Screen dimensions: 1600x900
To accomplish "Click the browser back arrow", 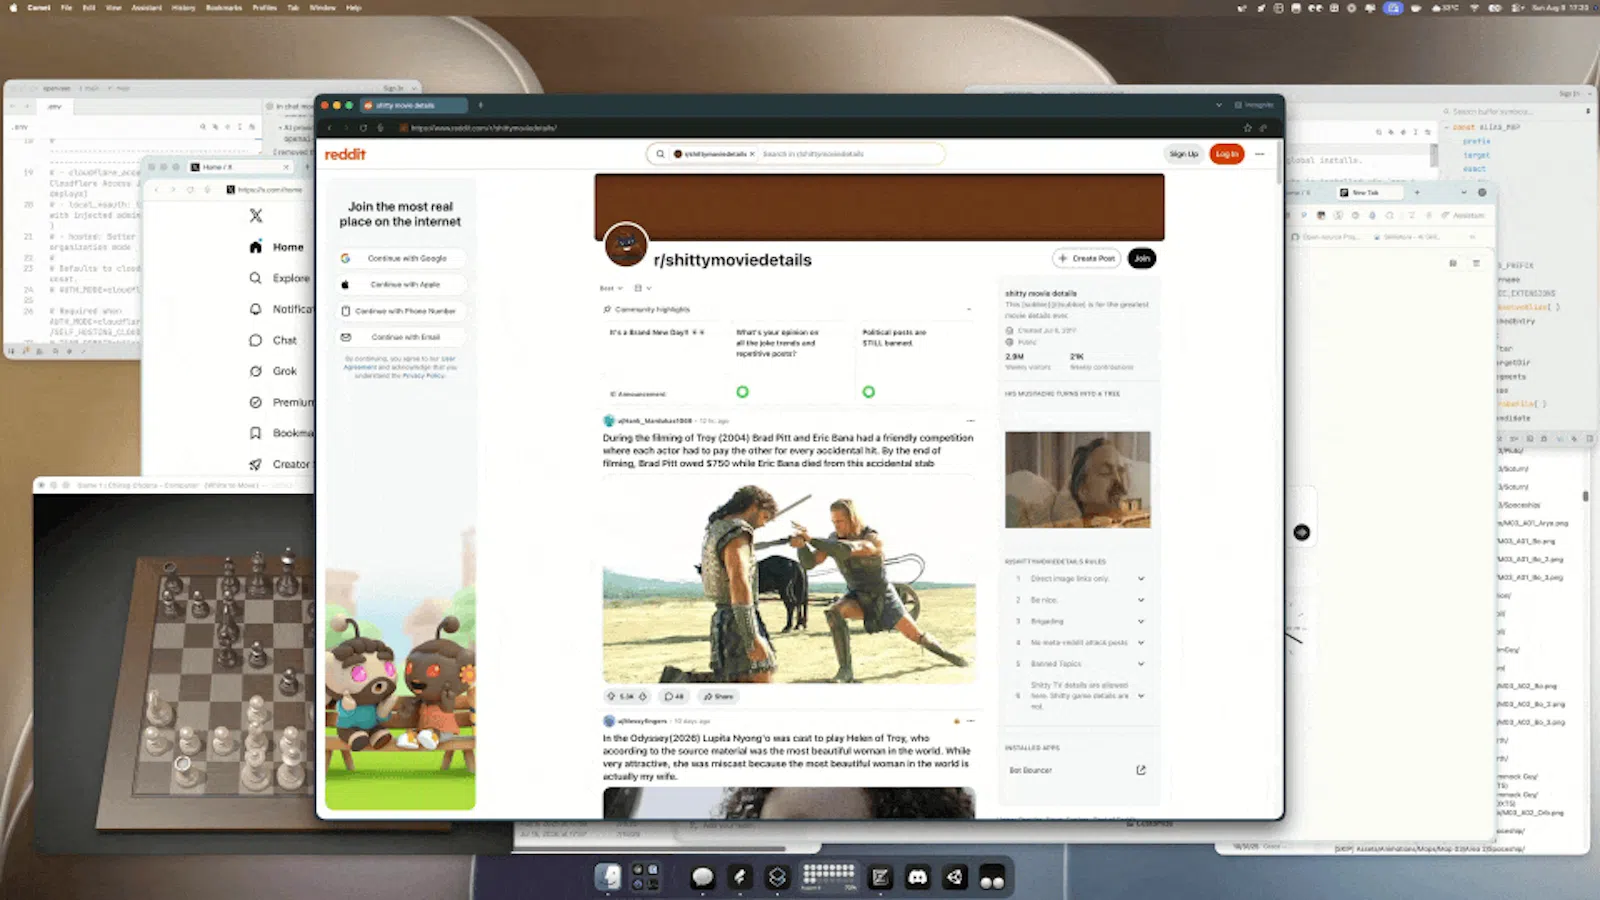I will [x=329, y=128].
